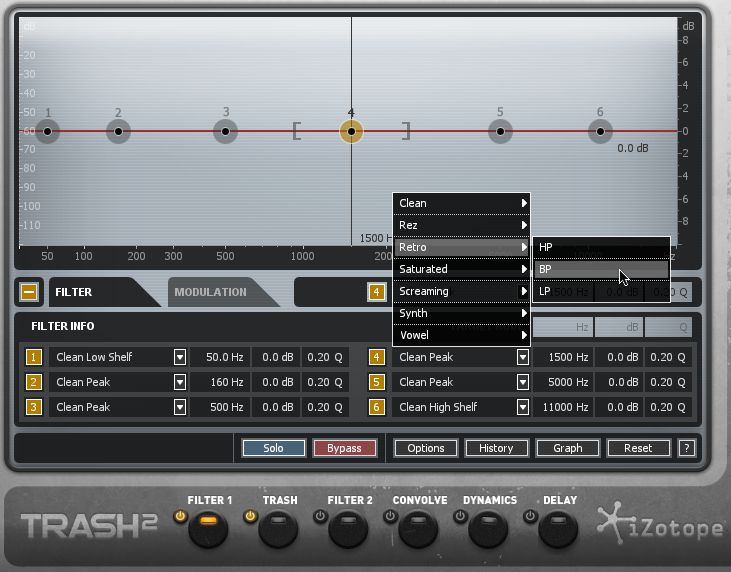The width and height of the screenshot is (731, 572).
Task: Select the Delay module knob
Action: (x=558, y=529)
